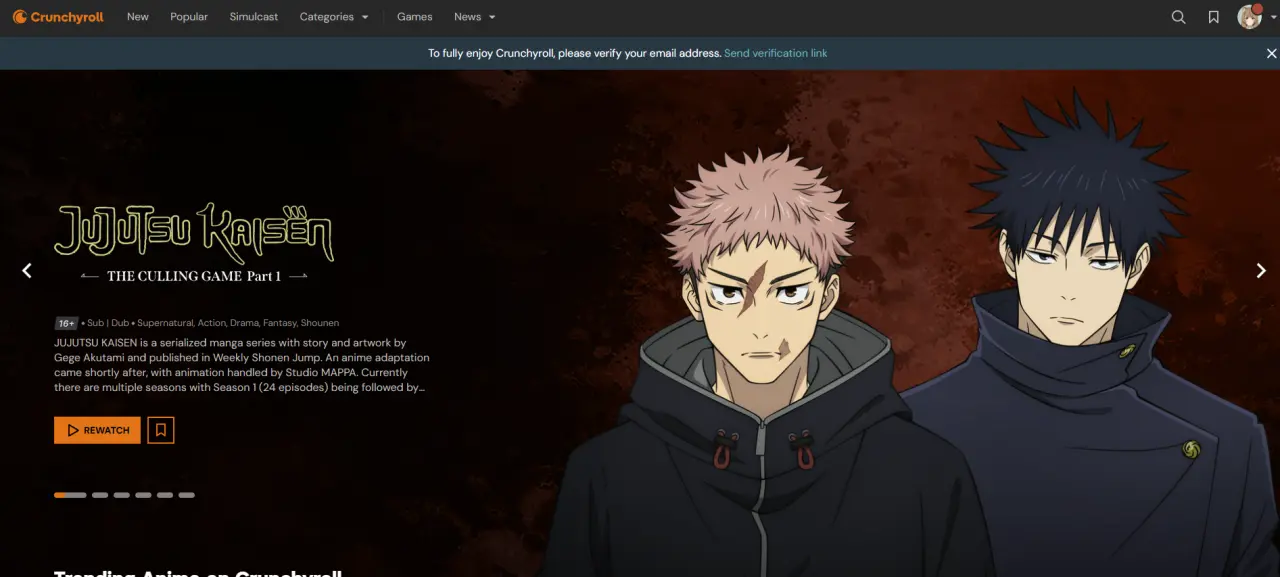Open the New menu item
This screenshot has width=1280, height=577.
(138, 17)
